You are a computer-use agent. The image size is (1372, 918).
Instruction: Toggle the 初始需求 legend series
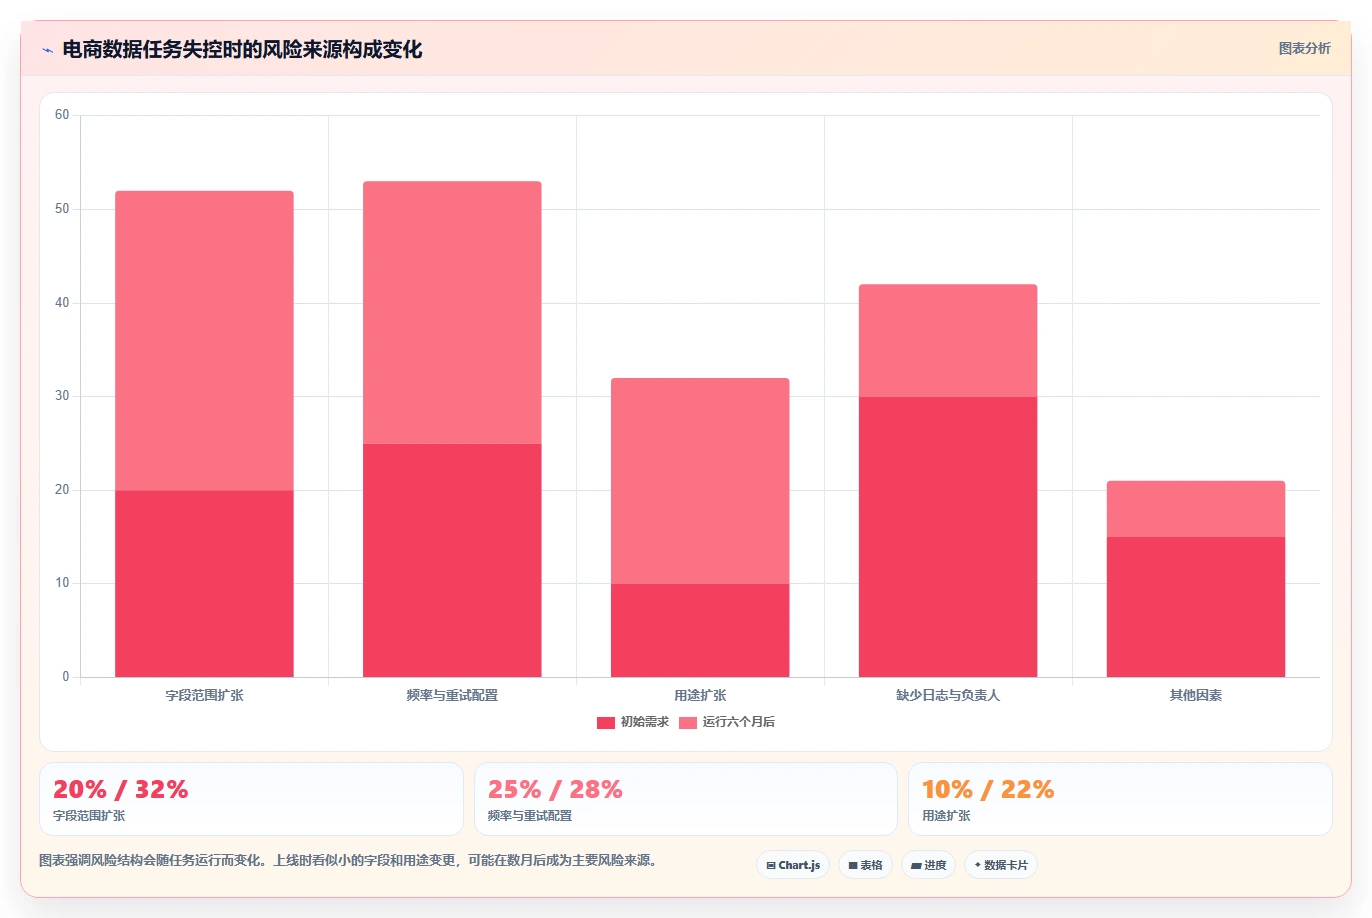[x=633, y=722]
